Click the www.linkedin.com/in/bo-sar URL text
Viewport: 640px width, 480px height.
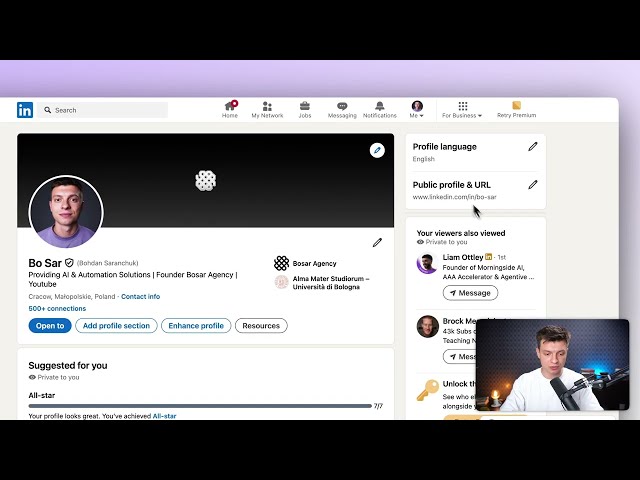pos(454,197)
